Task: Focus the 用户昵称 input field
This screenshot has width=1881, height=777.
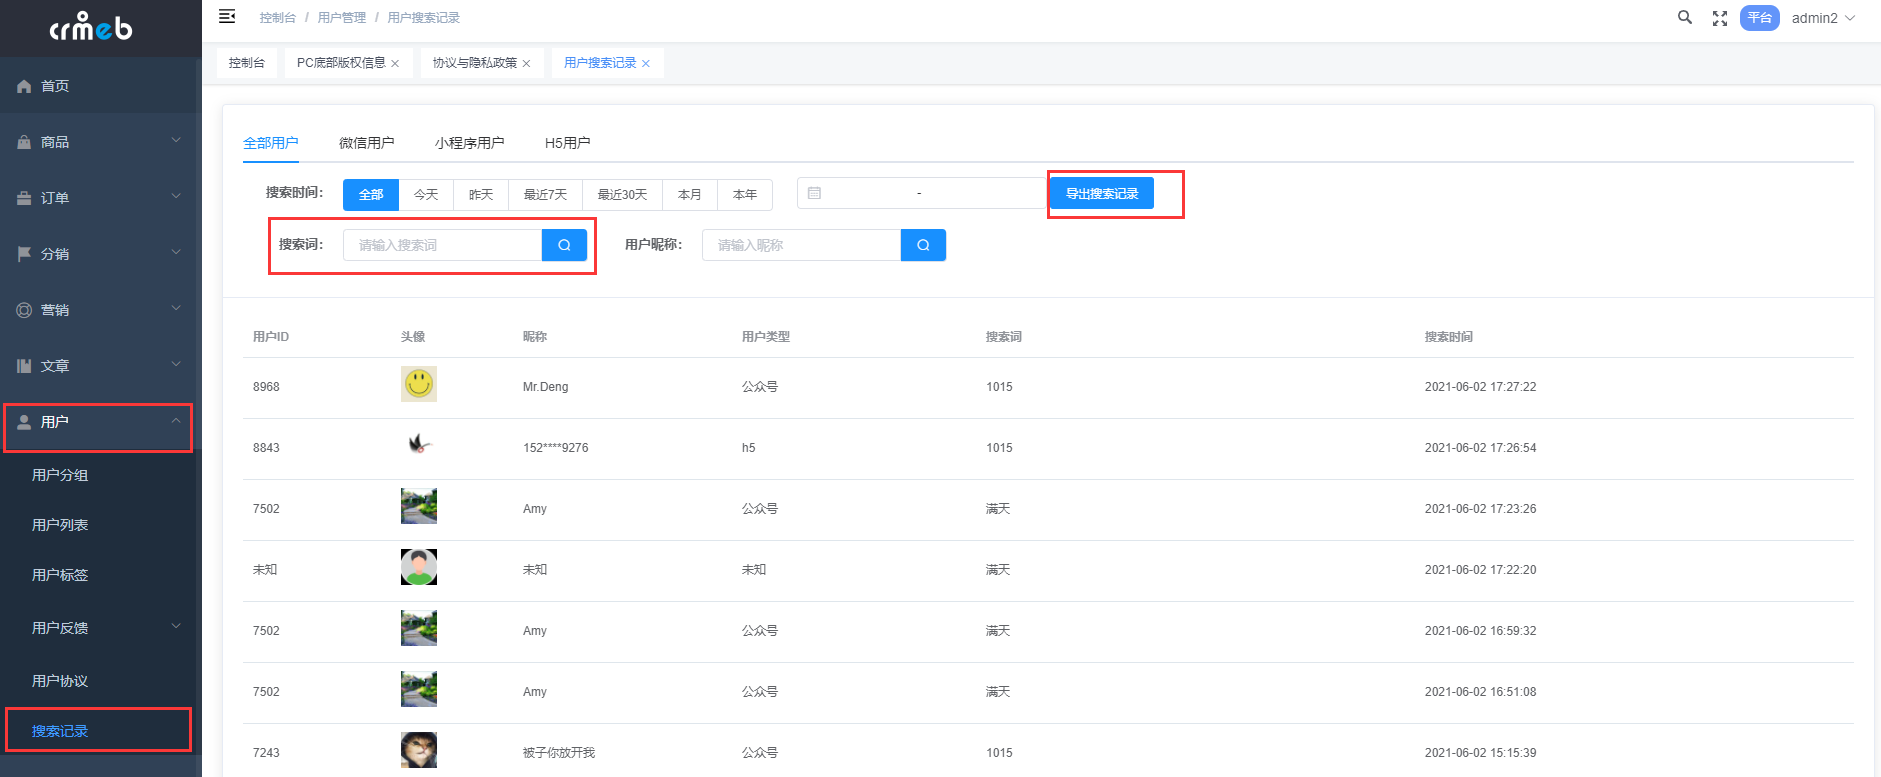Action: 801,245
